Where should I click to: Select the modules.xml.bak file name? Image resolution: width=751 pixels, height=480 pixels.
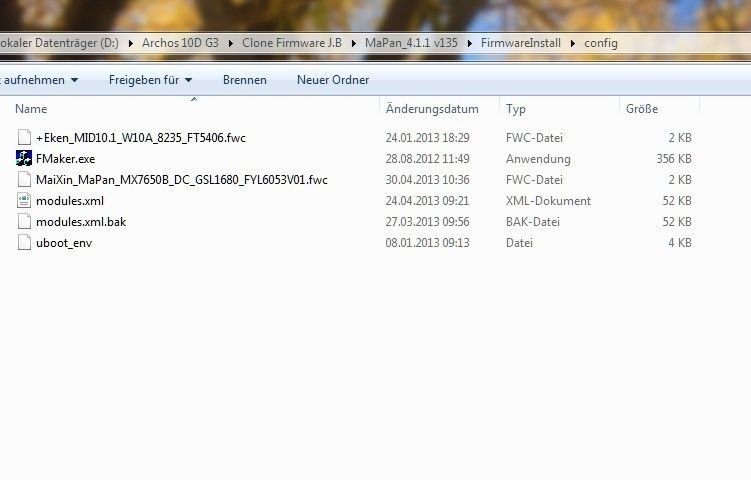[x=81, y=222]
